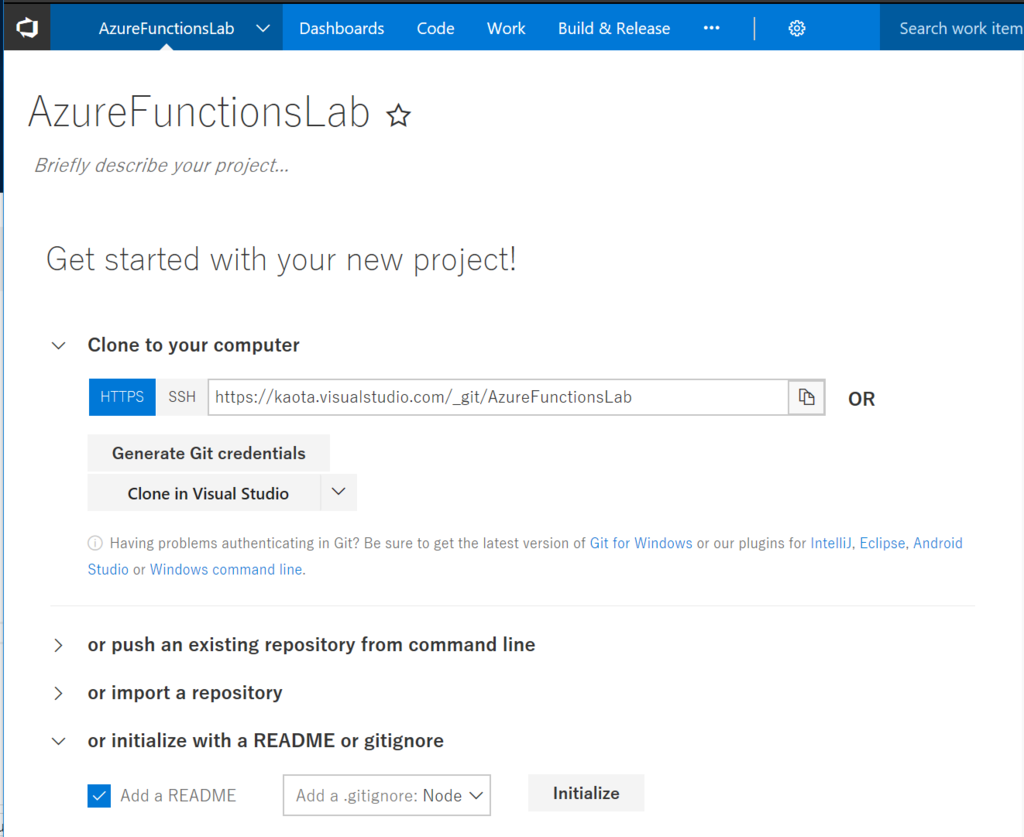Click Generate Git credentials button

click(x=208, y=453)
